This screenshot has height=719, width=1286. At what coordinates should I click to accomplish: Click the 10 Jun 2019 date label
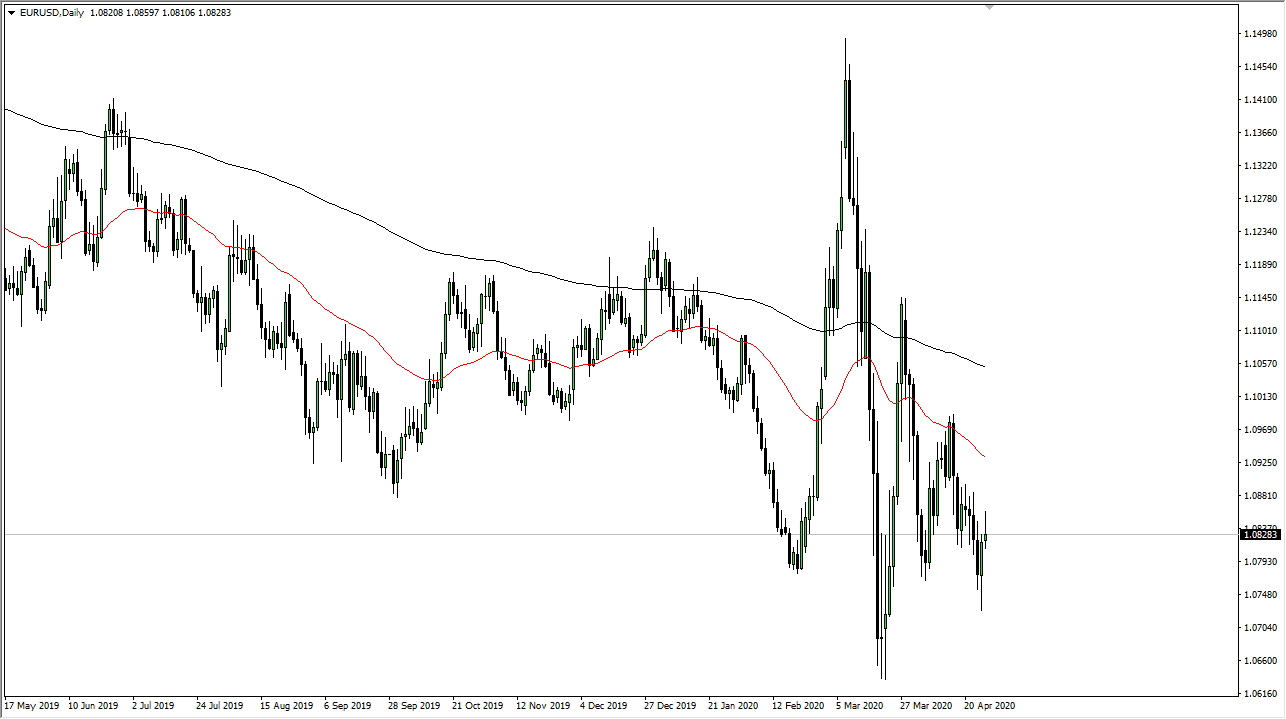pyautogui.click(x=93, y=706)
